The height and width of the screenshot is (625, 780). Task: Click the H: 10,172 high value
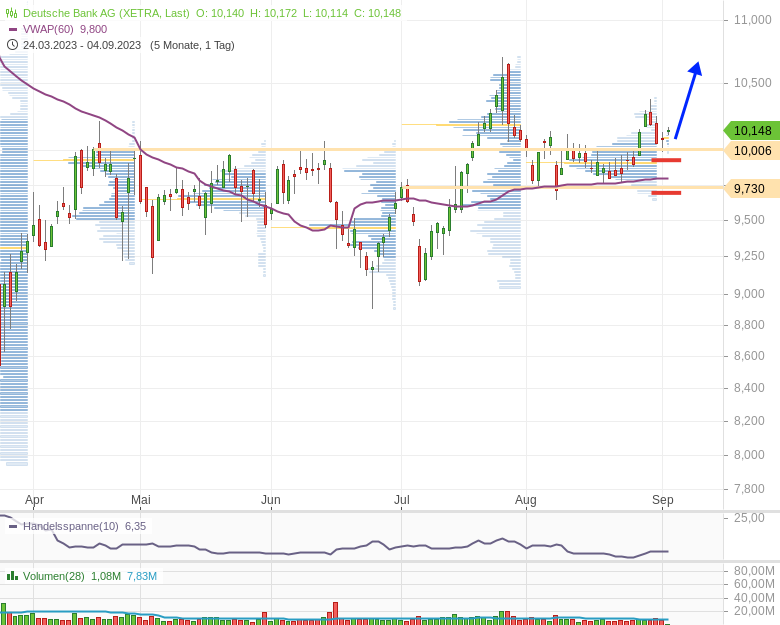273,13
